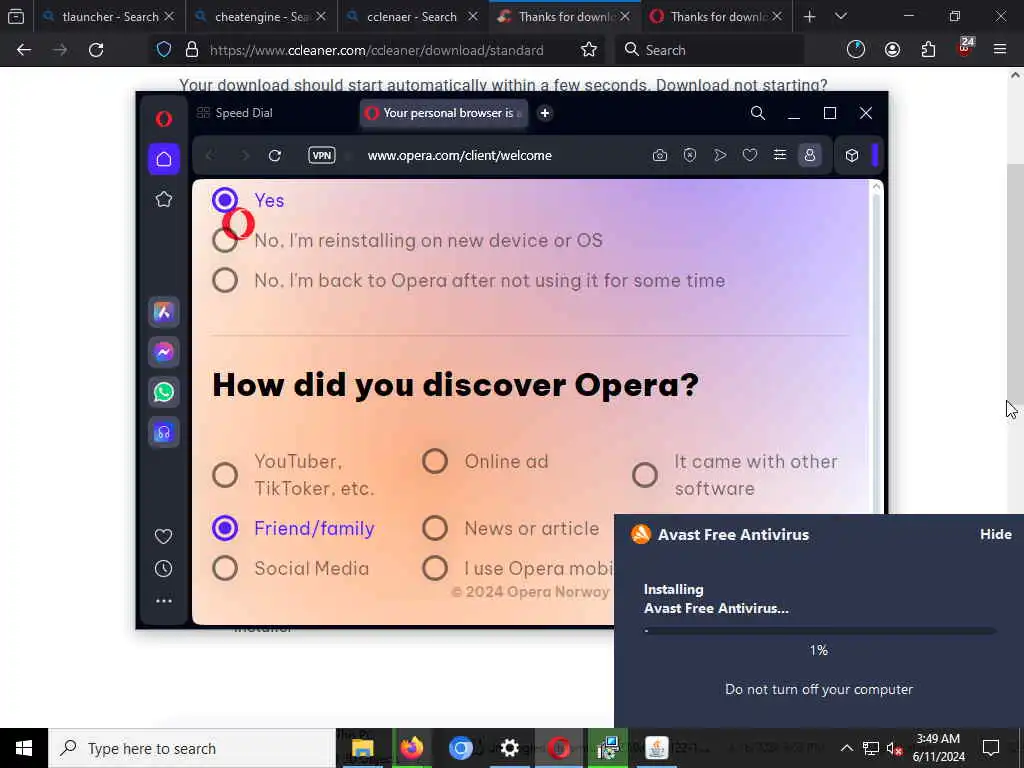Open sidebar setup three-dots menu
1024x768 pixels.
(x=164, y=600)
